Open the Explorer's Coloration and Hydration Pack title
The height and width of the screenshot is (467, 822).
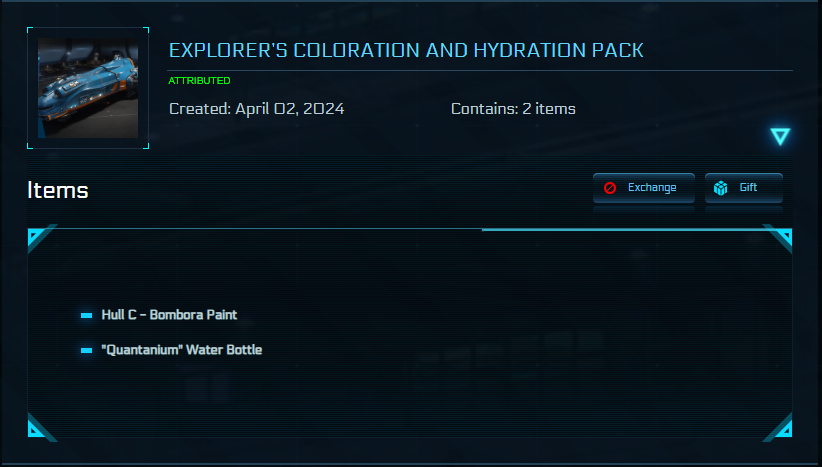click(406, 50)
